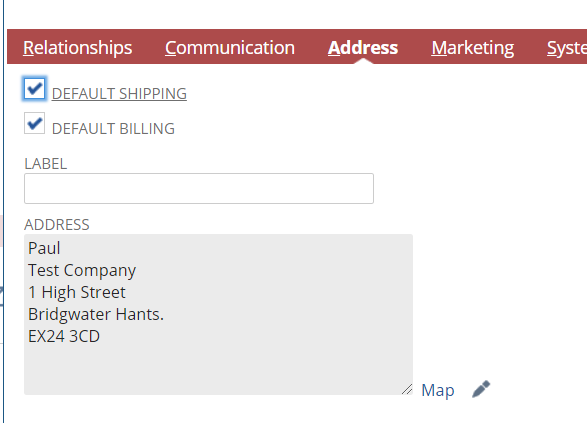Select the Address tab
This screenshot has height=423, width=587.
(363, 48)
